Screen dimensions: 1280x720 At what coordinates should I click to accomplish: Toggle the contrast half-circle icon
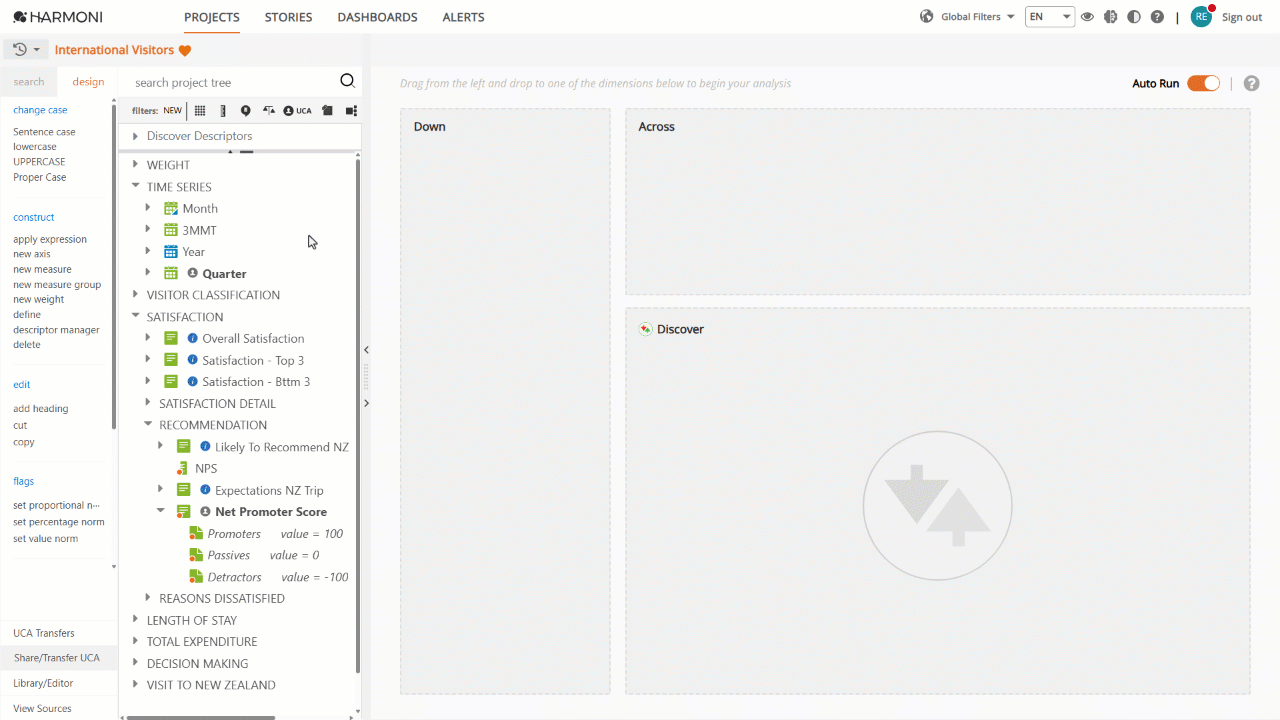point(1134,17)
